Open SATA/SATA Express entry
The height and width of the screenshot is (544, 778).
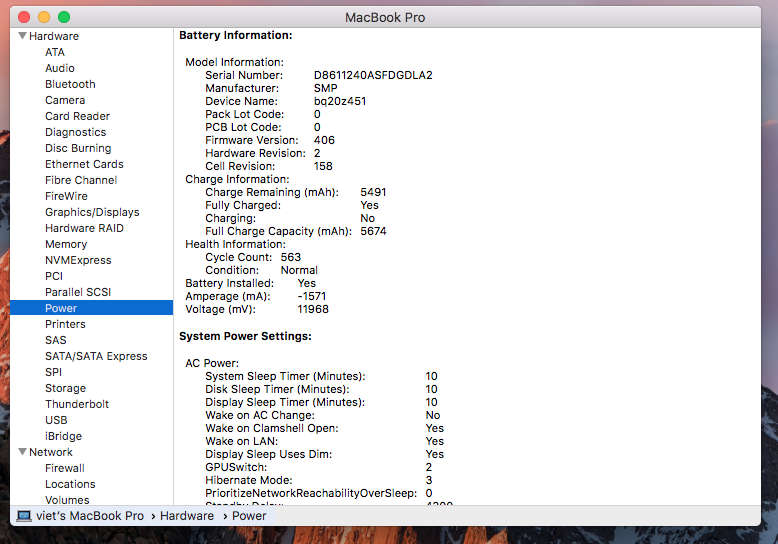(96, 356)
